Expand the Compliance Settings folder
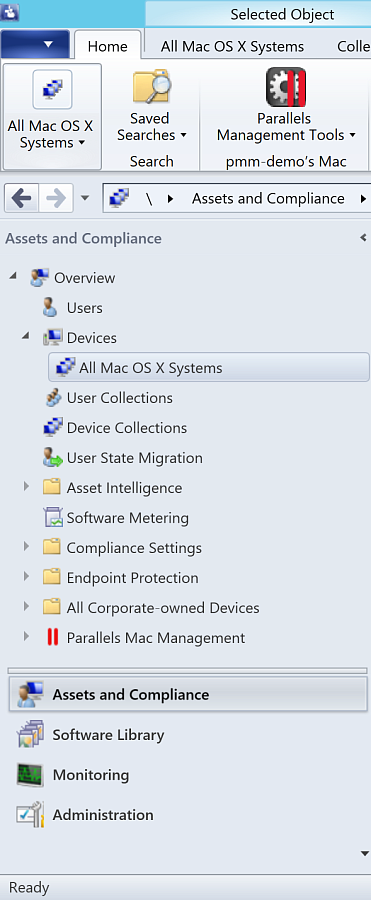371x900 pixels. point(26,547)
